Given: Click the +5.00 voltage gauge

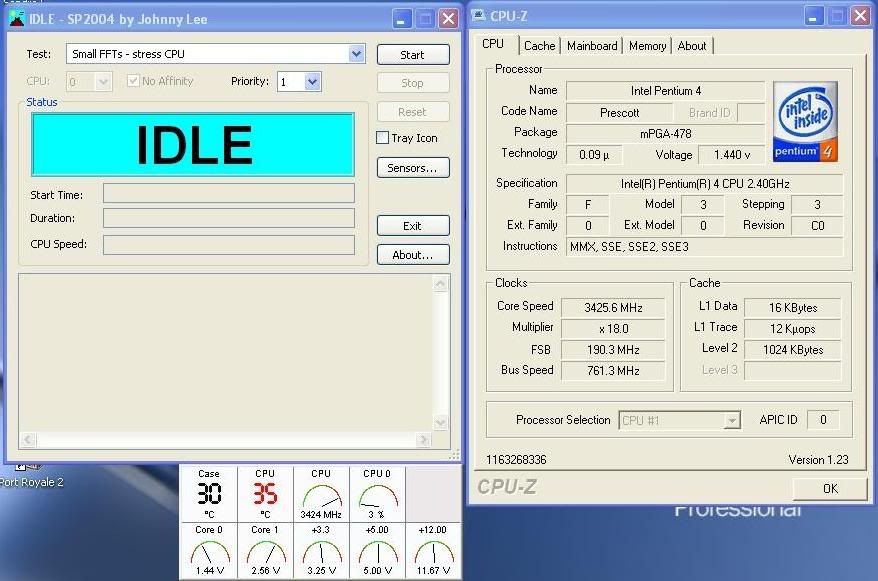Looking at the screenshot, I should (x=377, y=551).
